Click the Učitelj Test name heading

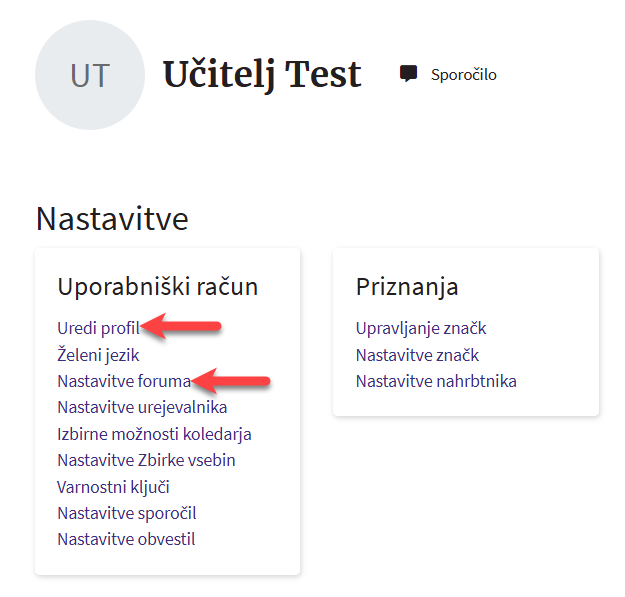pyautogui.click(x=261, y=74)
